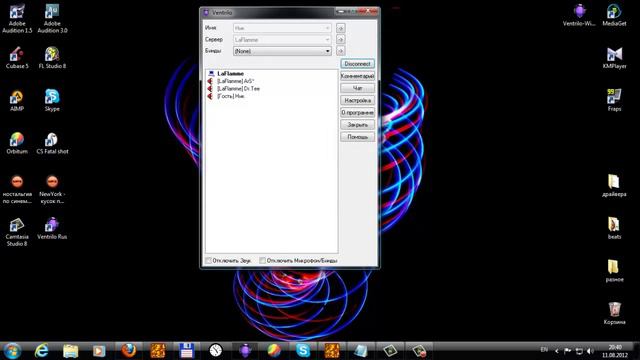Open the Чат window button
The height and width of the screenshot is (360, 640).
click(358, 88)
